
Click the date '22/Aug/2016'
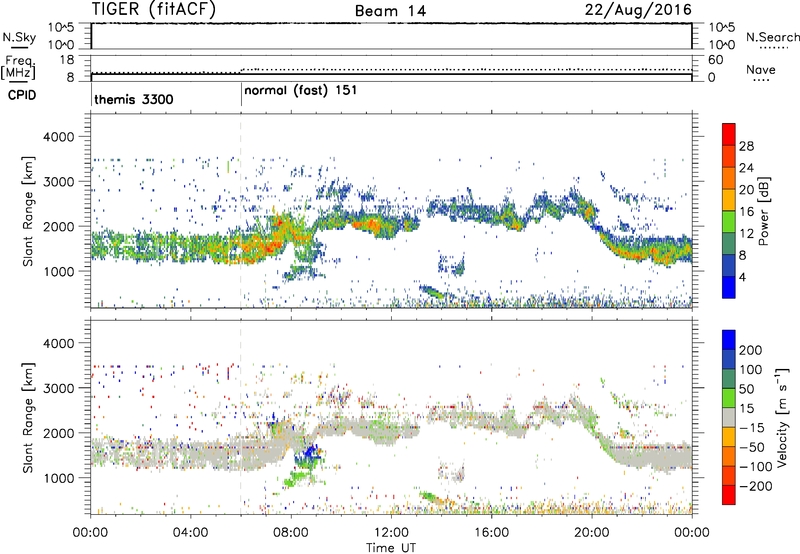point(638,10)
